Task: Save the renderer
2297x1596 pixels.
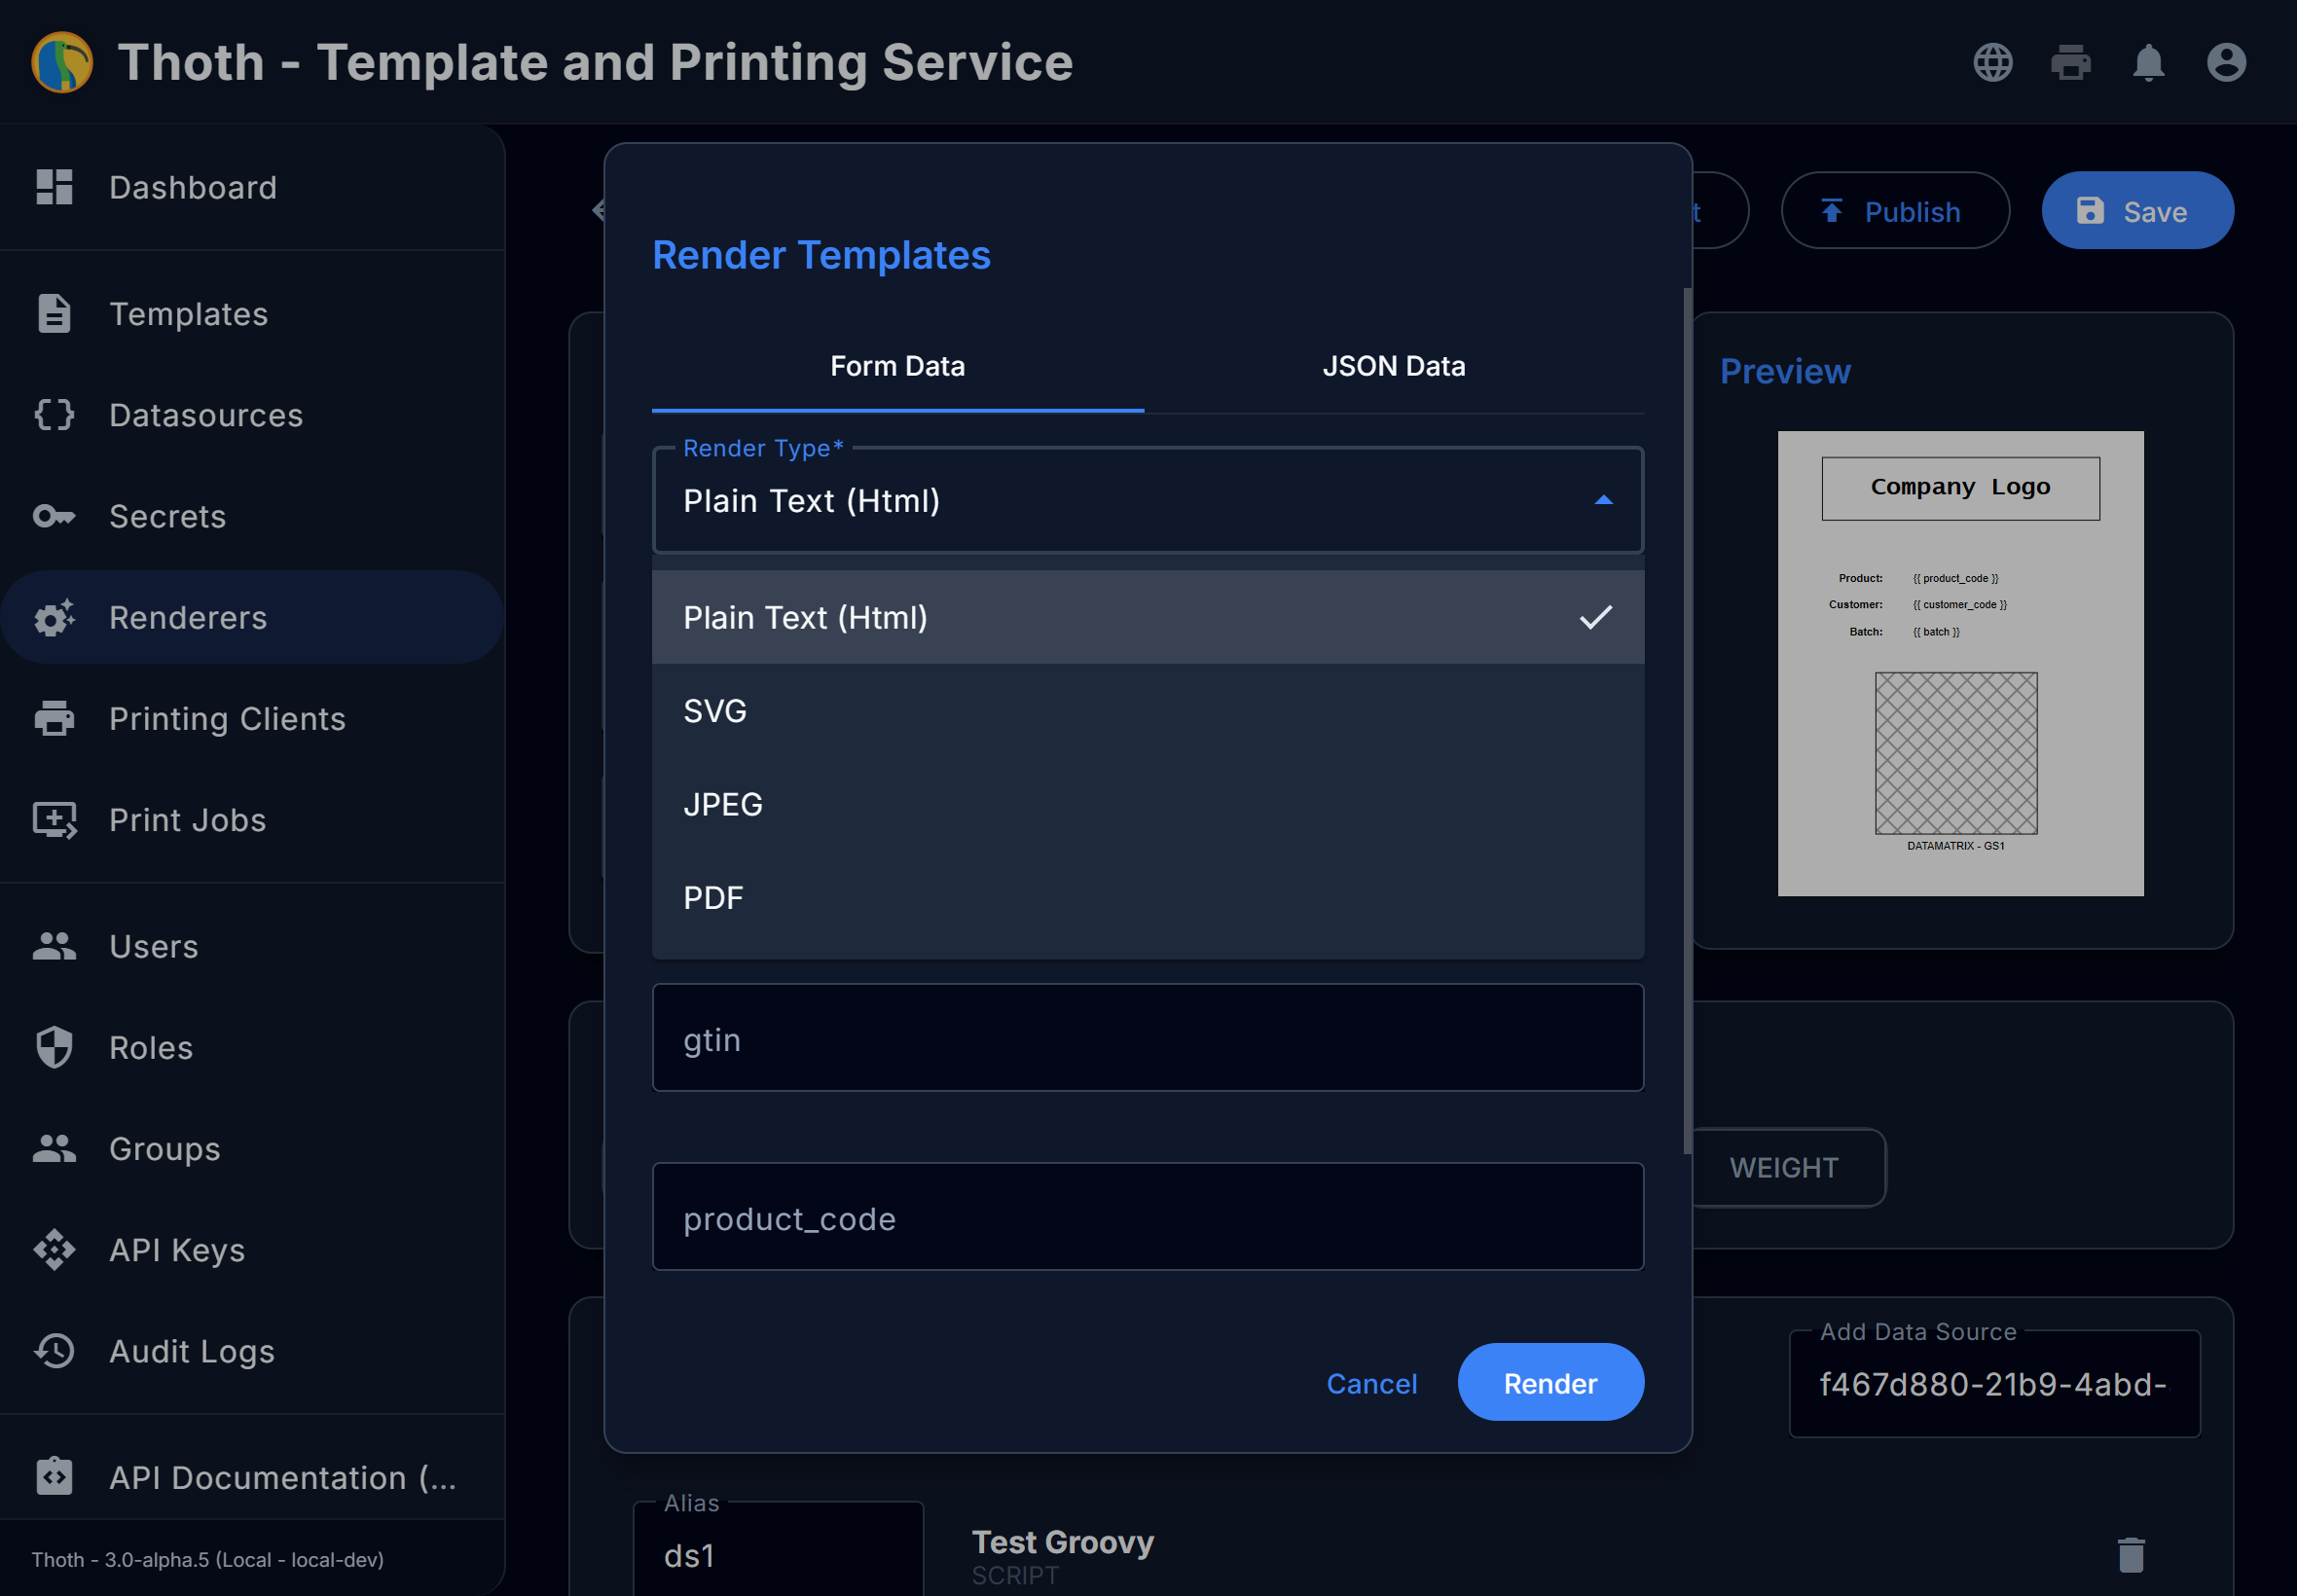Action: [x=2137, y=210]
